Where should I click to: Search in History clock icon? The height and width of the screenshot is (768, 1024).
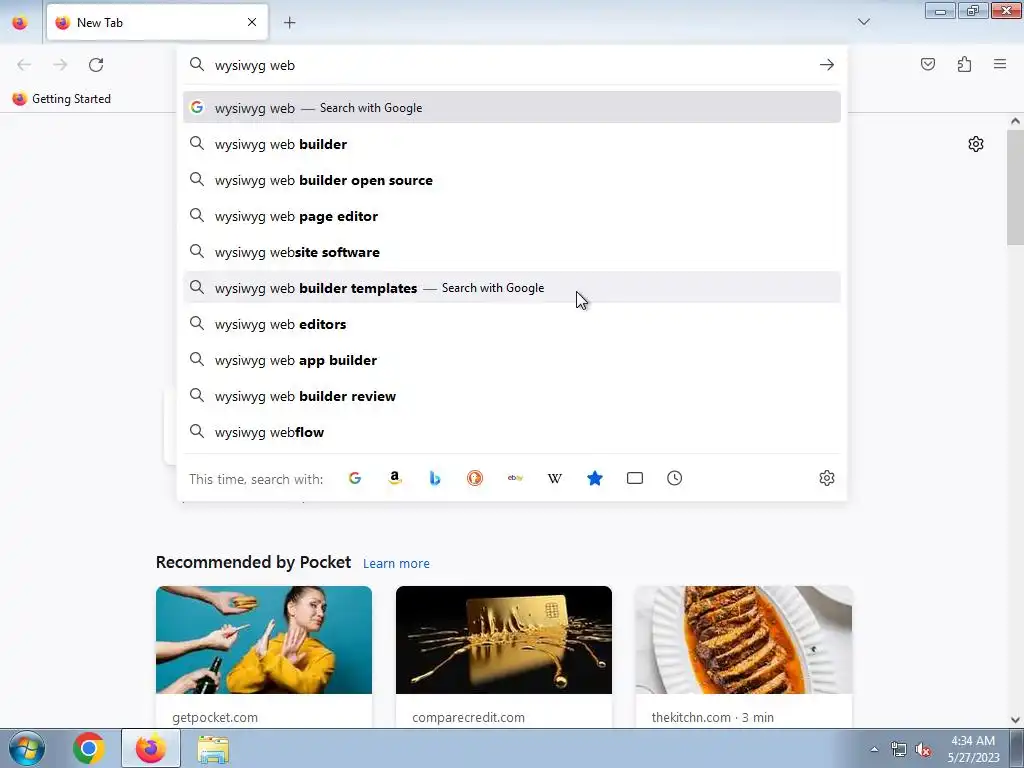(675, 478)
